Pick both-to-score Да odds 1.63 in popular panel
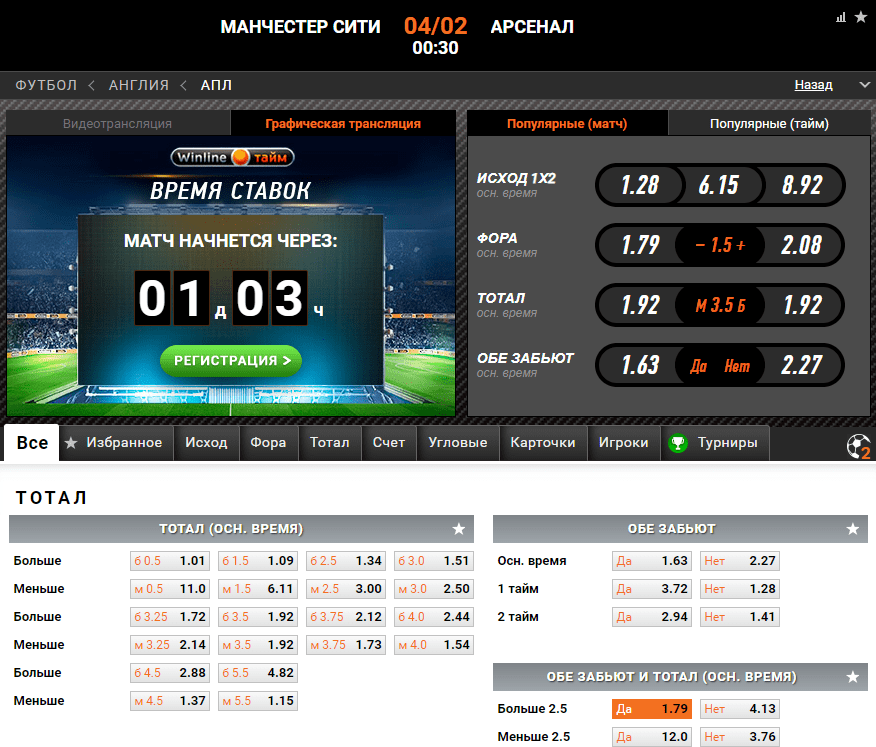The width and height of the screenshot is (876, 747). pos(640,365)
